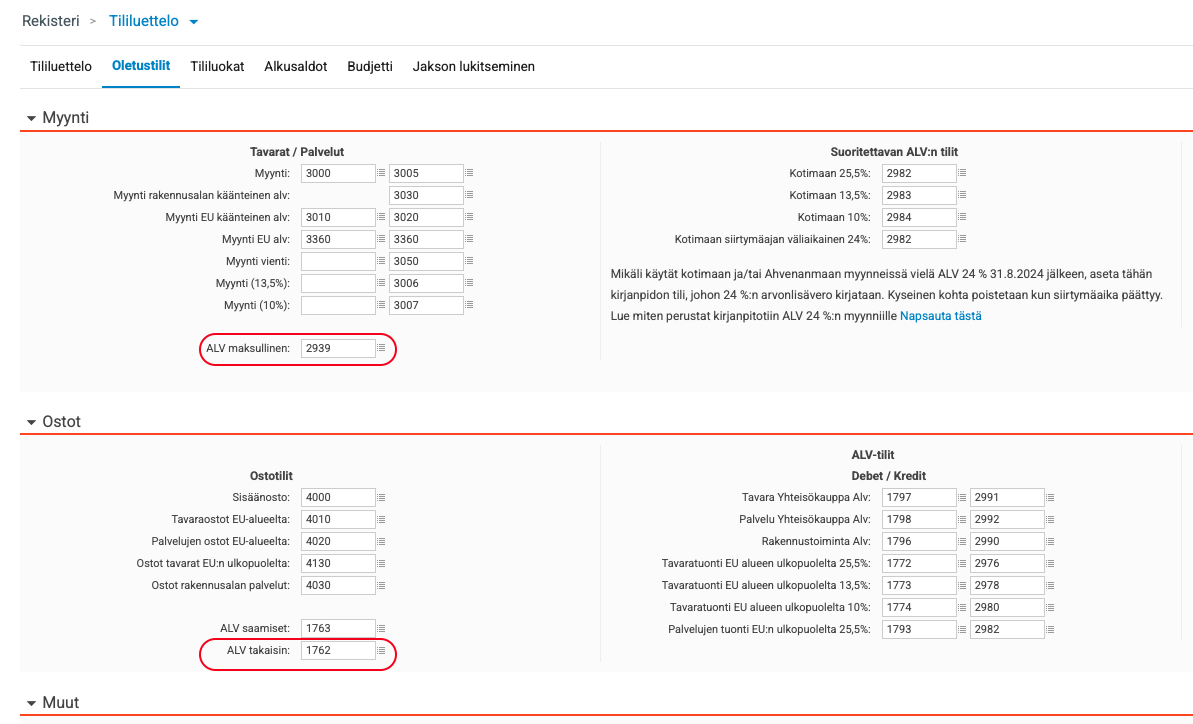Open list icon next to Kotimaan 10% field
Screen dimensions: 1193x724
(962, 217)
